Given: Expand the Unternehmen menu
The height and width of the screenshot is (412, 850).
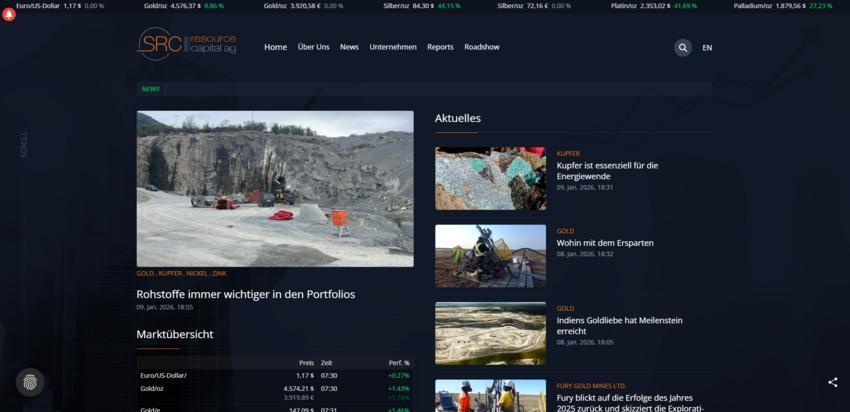Looking at the screenshot, I should coord(393,47).
